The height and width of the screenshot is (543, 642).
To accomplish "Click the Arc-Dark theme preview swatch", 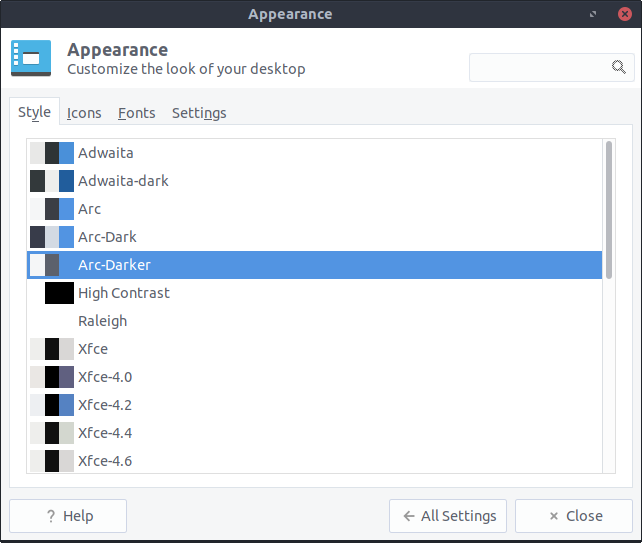I will click(52, 237).
